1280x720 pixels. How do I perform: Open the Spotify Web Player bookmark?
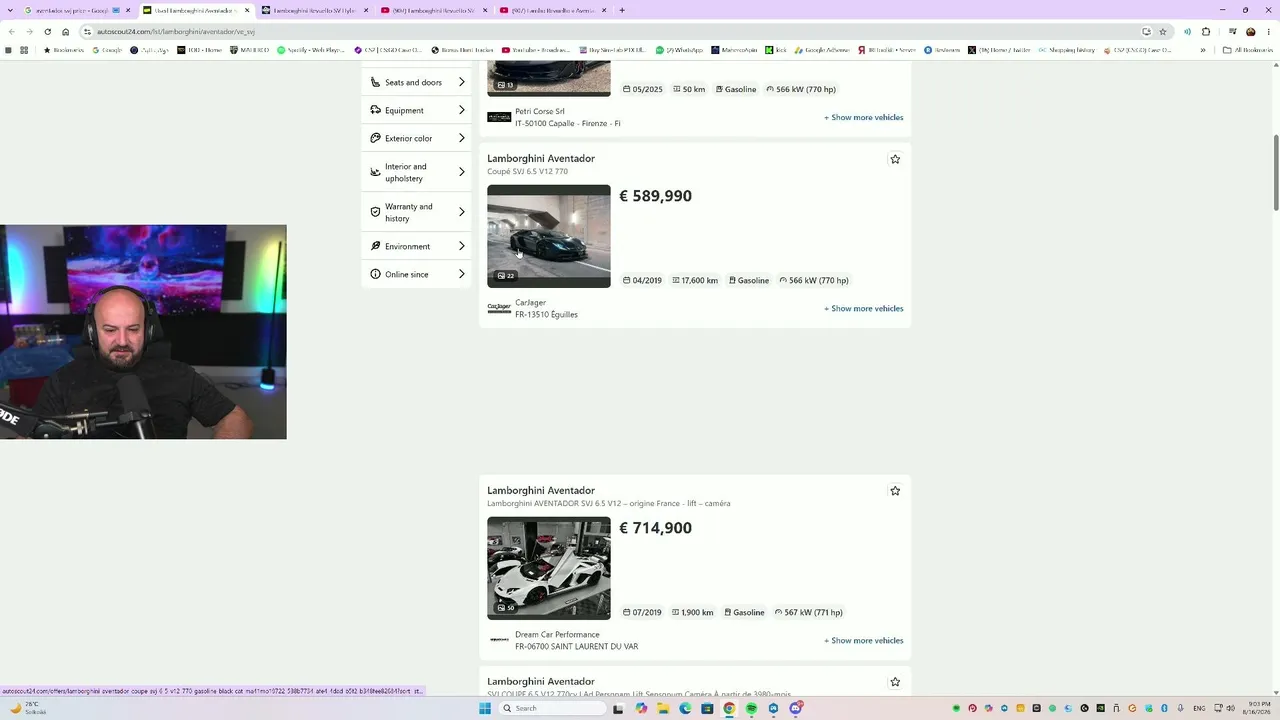[x=310, y=50]
